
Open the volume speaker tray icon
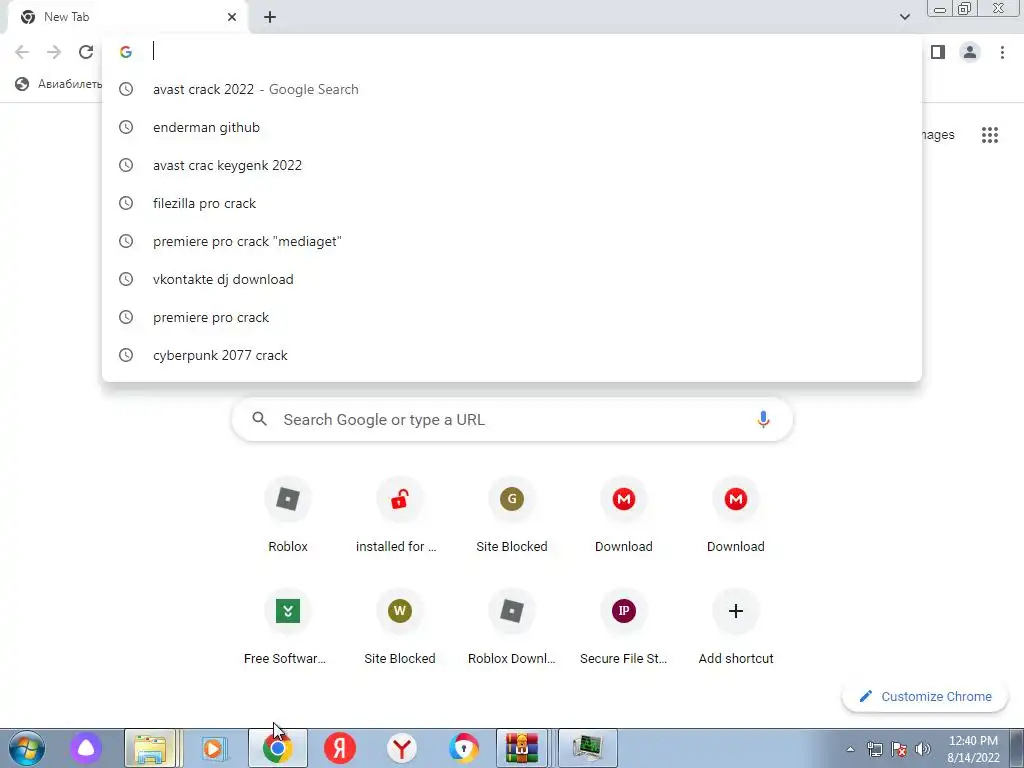pyautogui.click(x=923, y=749)
